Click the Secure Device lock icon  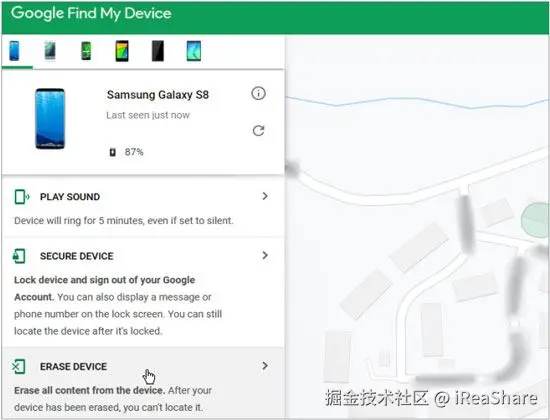19,256
